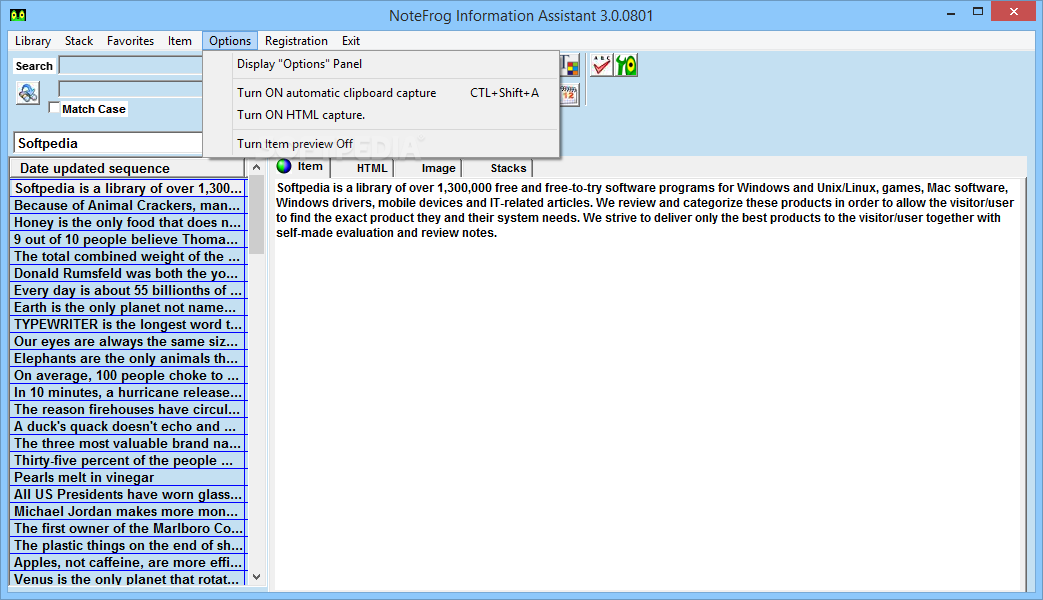Screen dimensions: 1043x600
Task: Minimize the NoteFrog window
Action: tap(951, 12)
